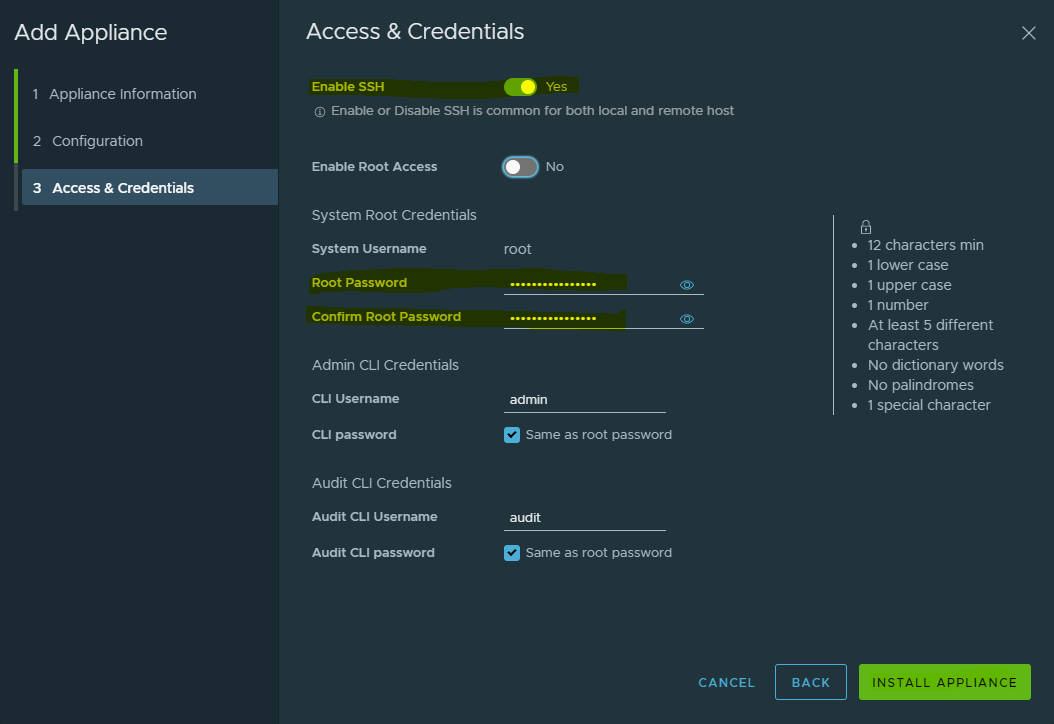Uncheck Audit CLI password Same as root password
Image resolution: width=1054 pixels, height=724 pixels.
coord(512,553)
